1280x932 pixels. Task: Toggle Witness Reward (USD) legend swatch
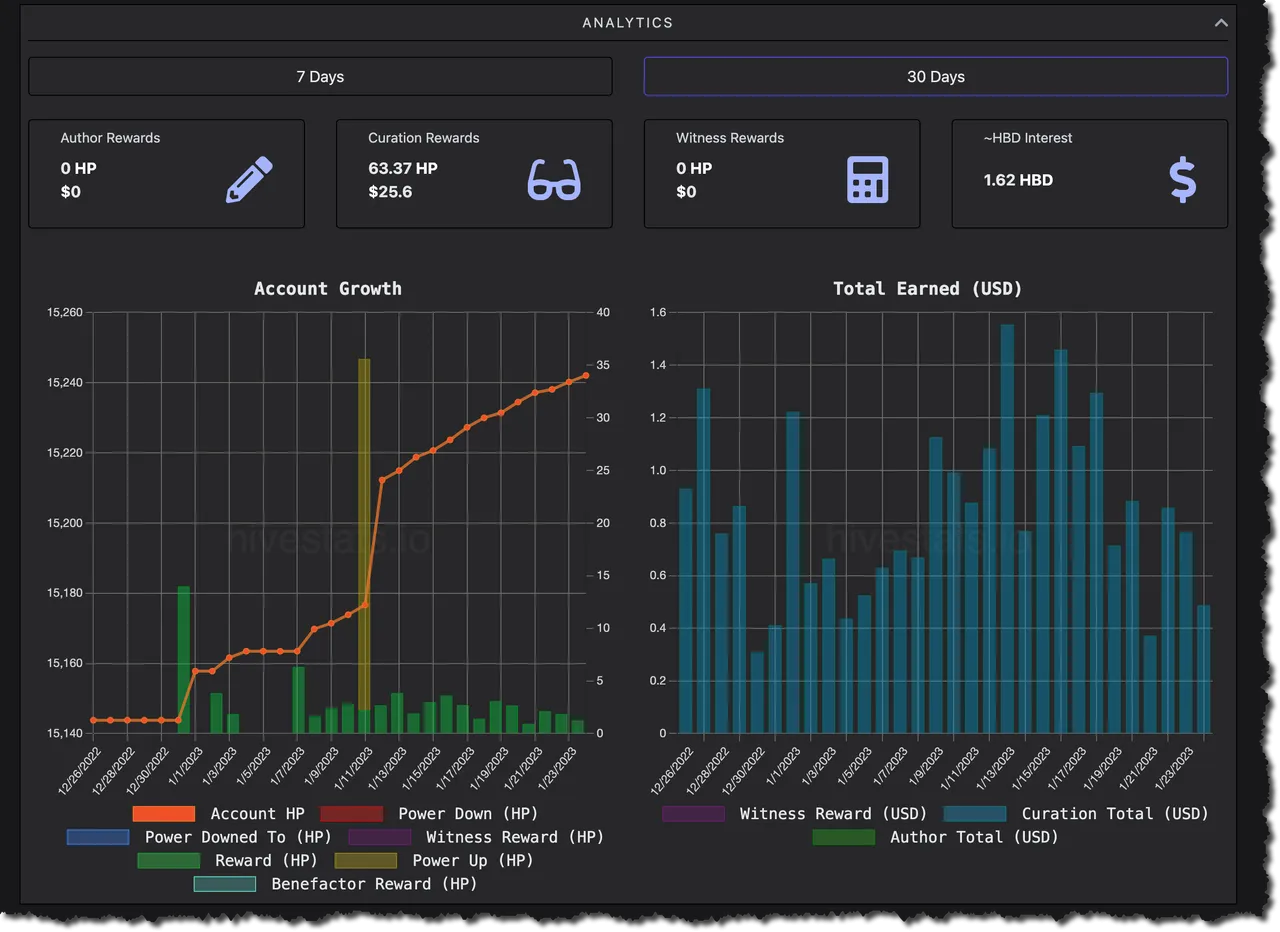coord(693,814)
